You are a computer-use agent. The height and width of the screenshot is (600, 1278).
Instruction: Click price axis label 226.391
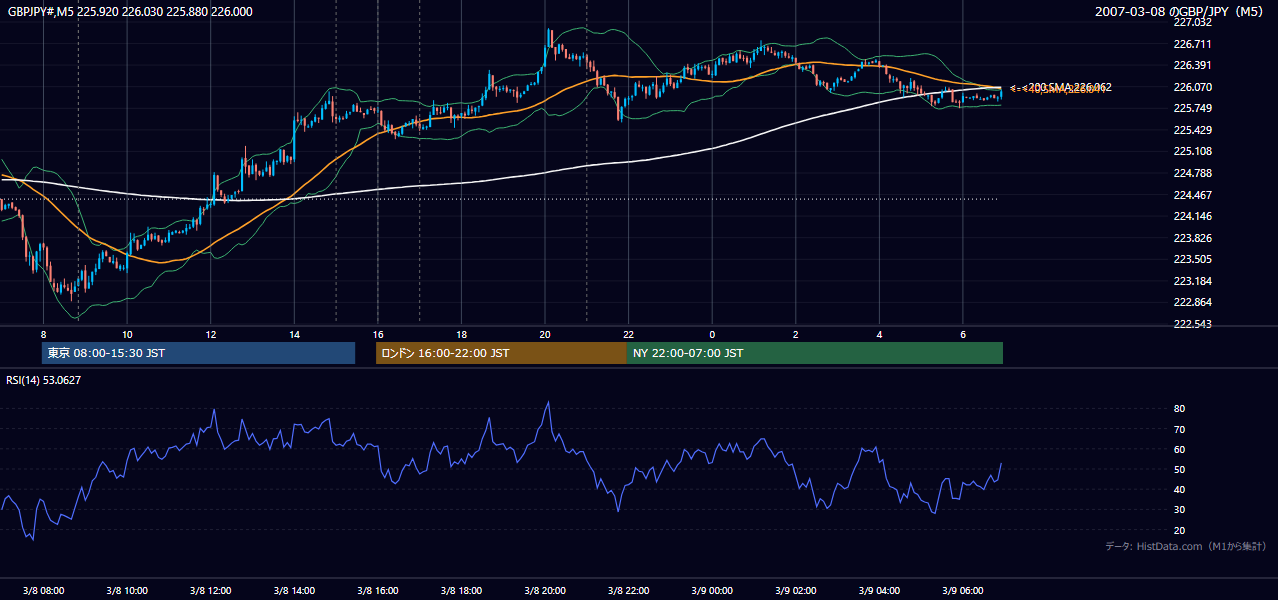coord(1191,65)
